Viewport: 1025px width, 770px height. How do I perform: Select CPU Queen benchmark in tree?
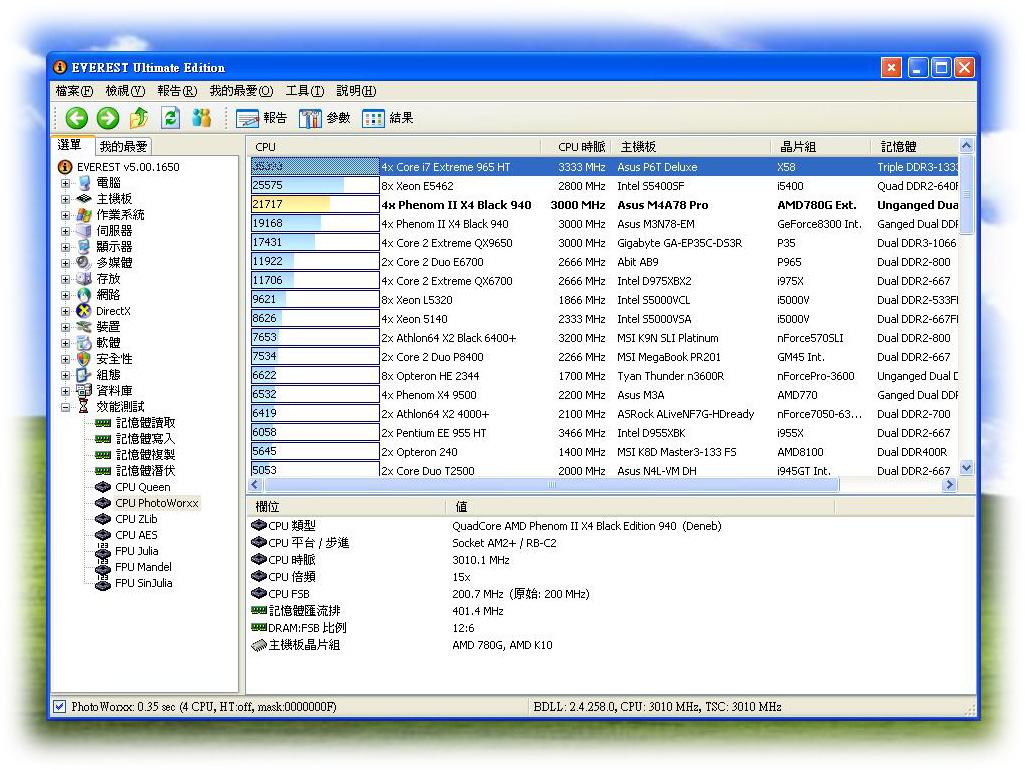[142, 487]
